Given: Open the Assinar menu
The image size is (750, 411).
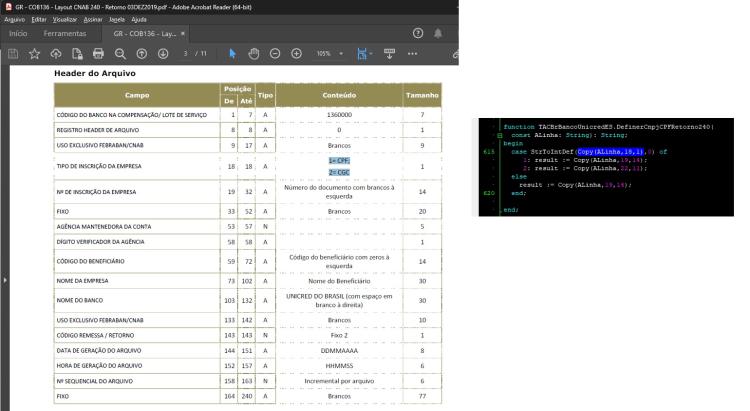Looking at the screenshot, I should pos(93,20).
